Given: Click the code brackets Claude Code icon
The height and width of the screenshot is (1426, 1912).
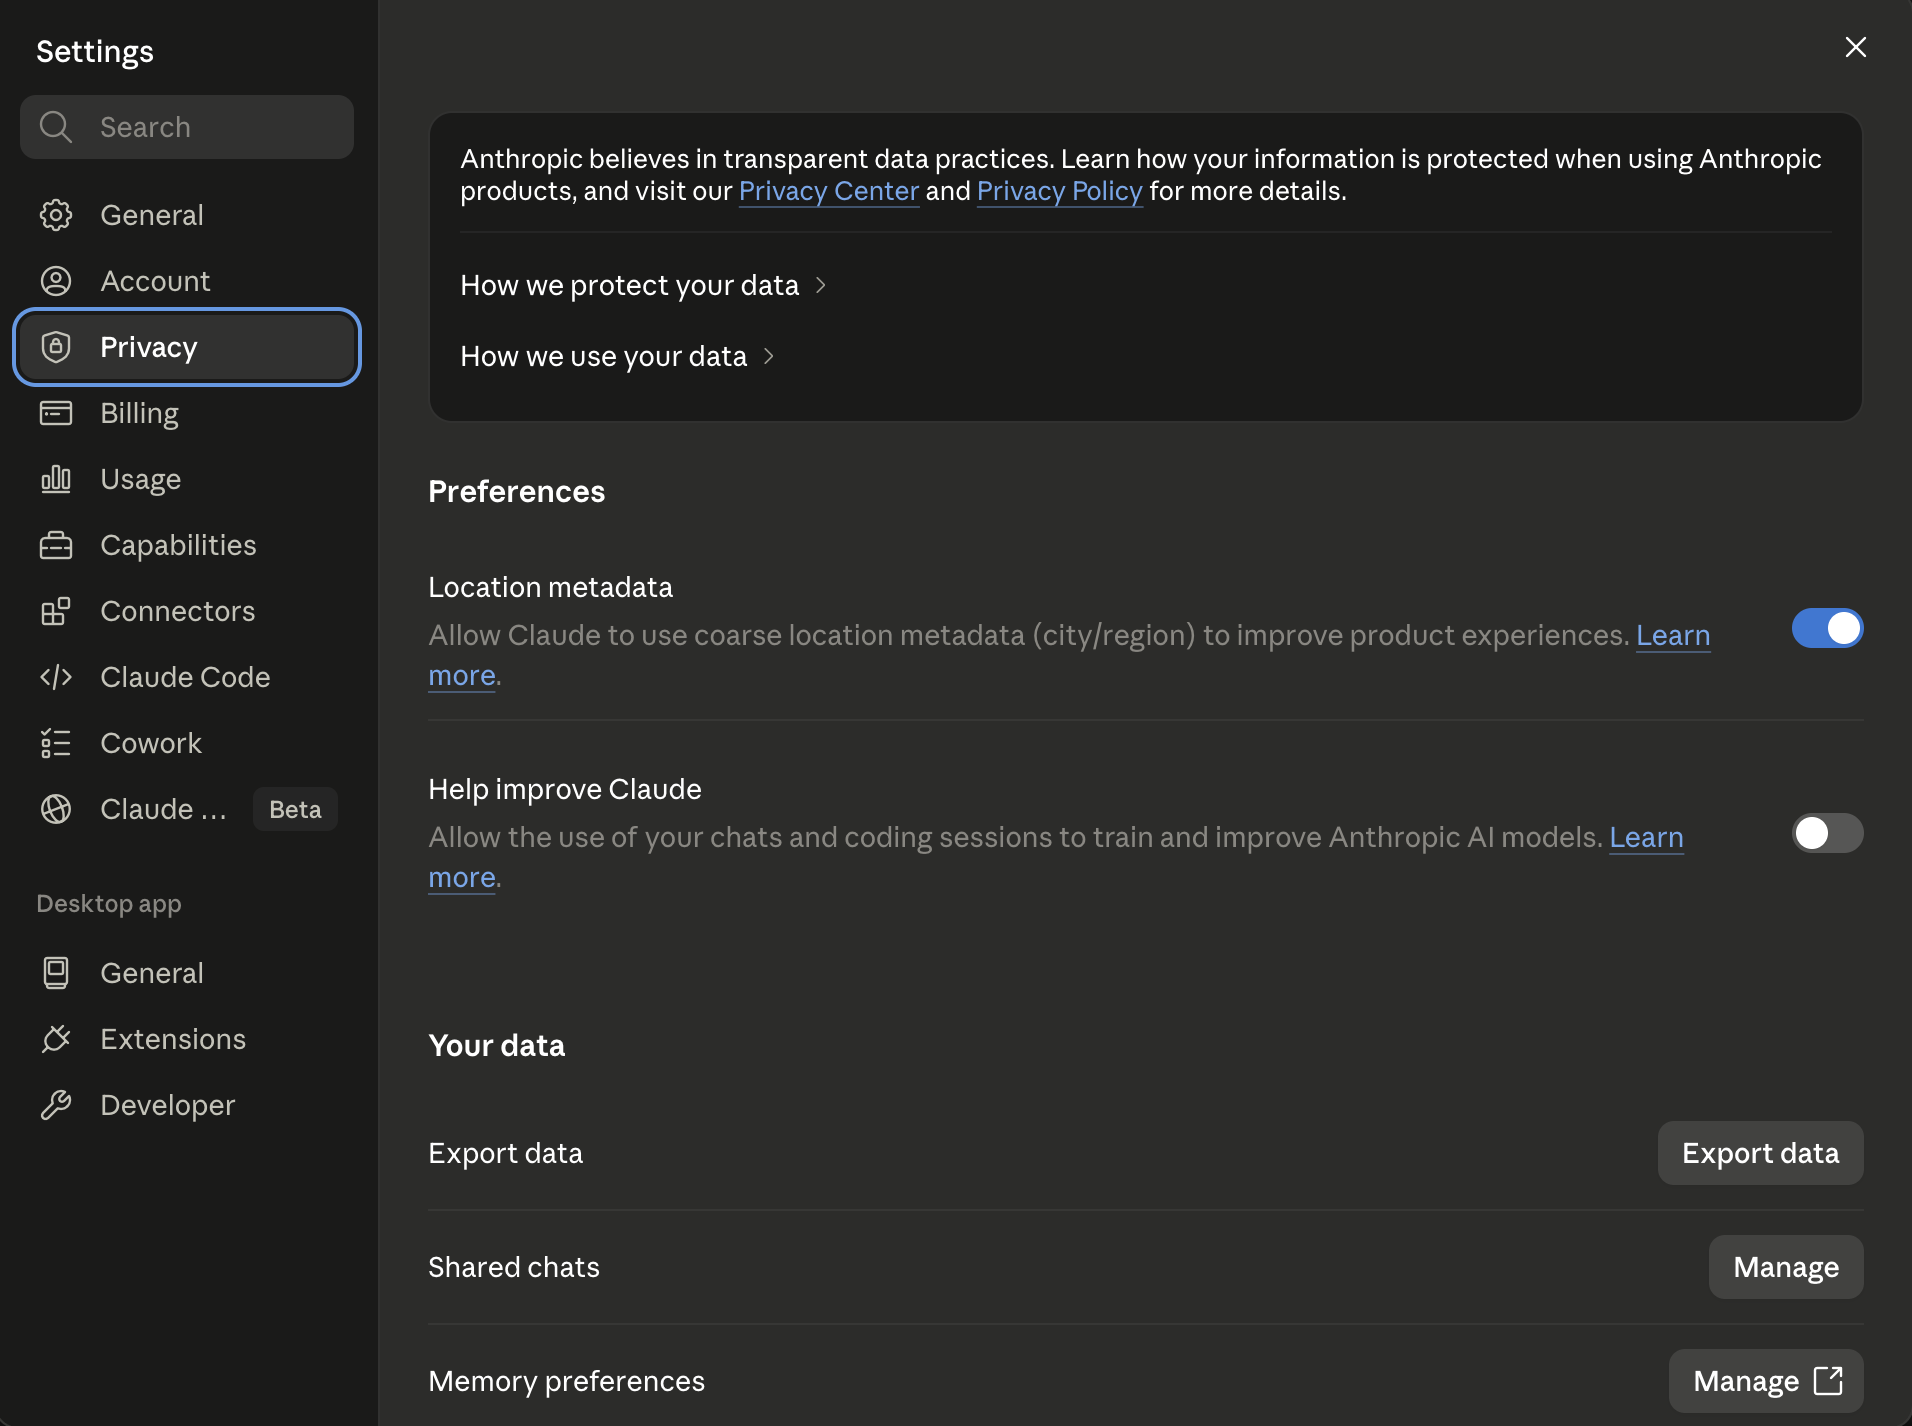Looking at the screenshot, I should click(x=56, y=677).
